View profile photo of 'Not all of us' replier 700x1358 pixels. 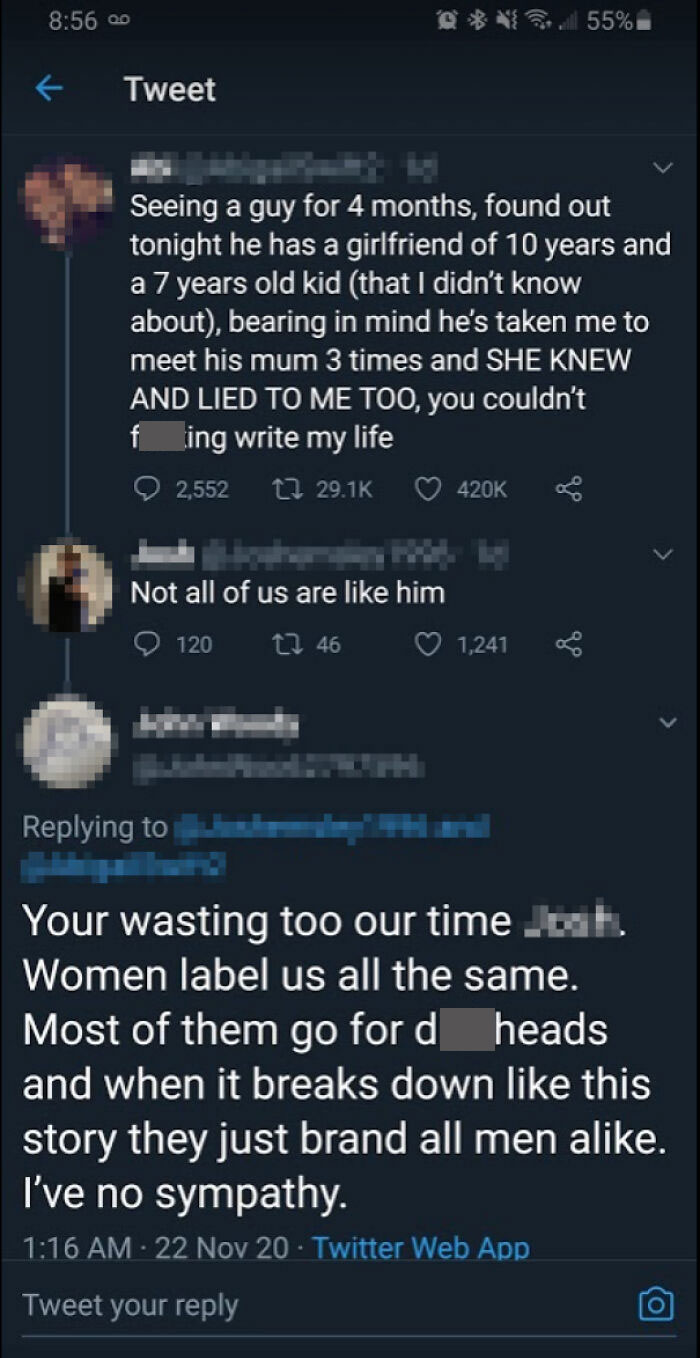click(68, 589)
